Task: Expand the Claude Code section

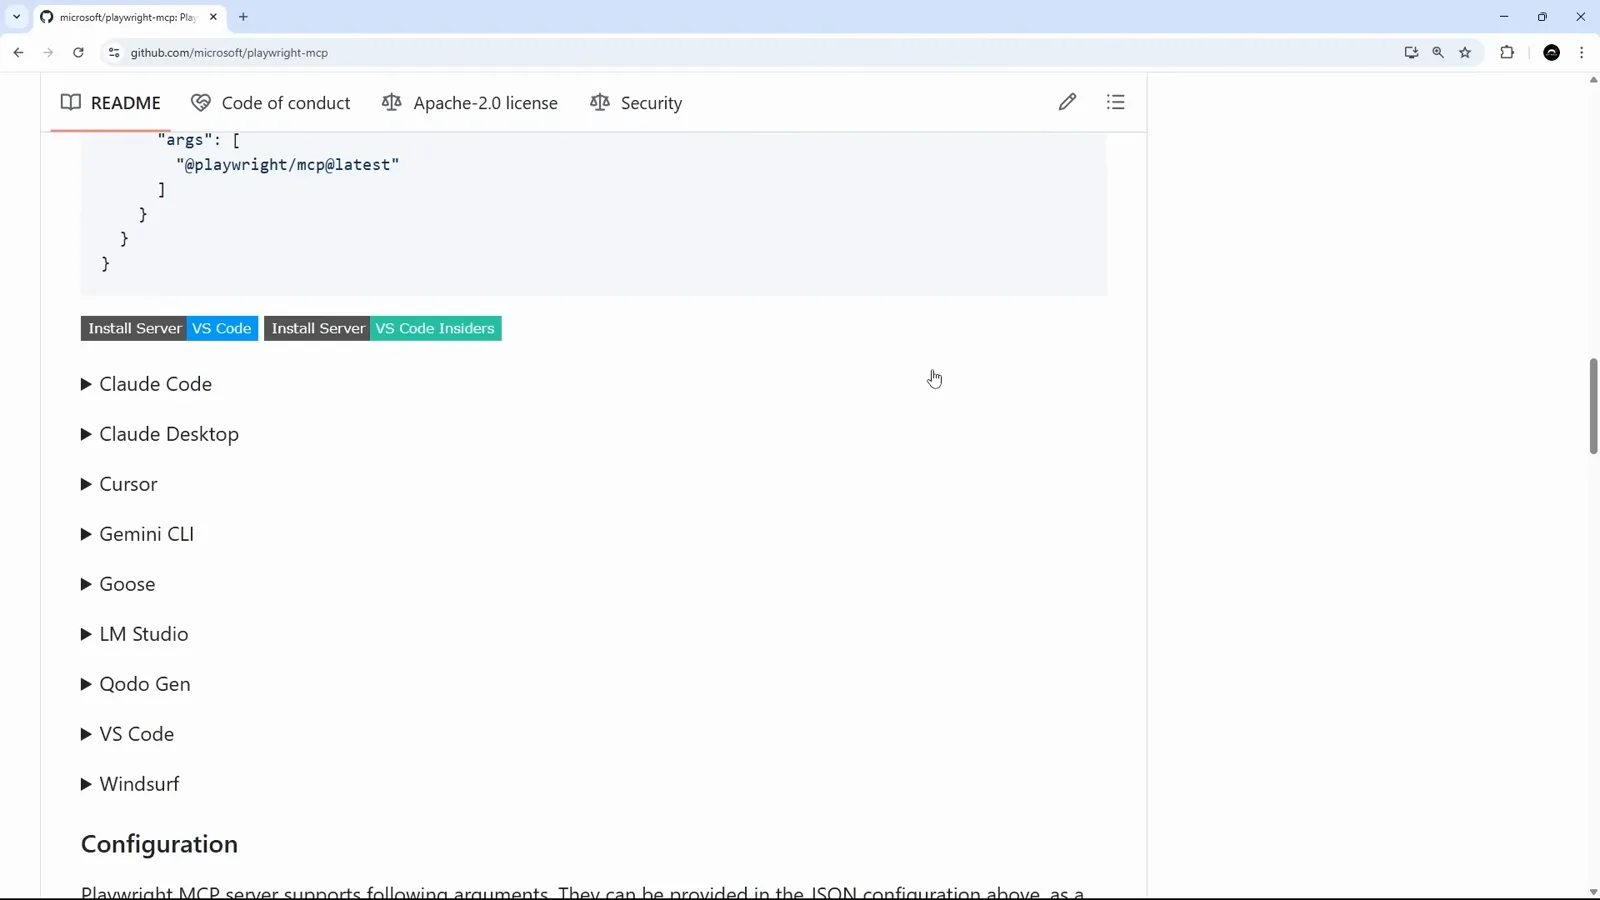Action: [146, 384]
